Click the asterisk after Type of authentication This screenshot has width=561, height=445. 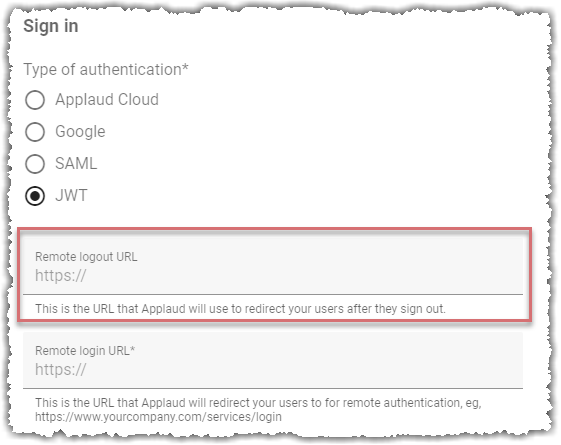(185, 67)
